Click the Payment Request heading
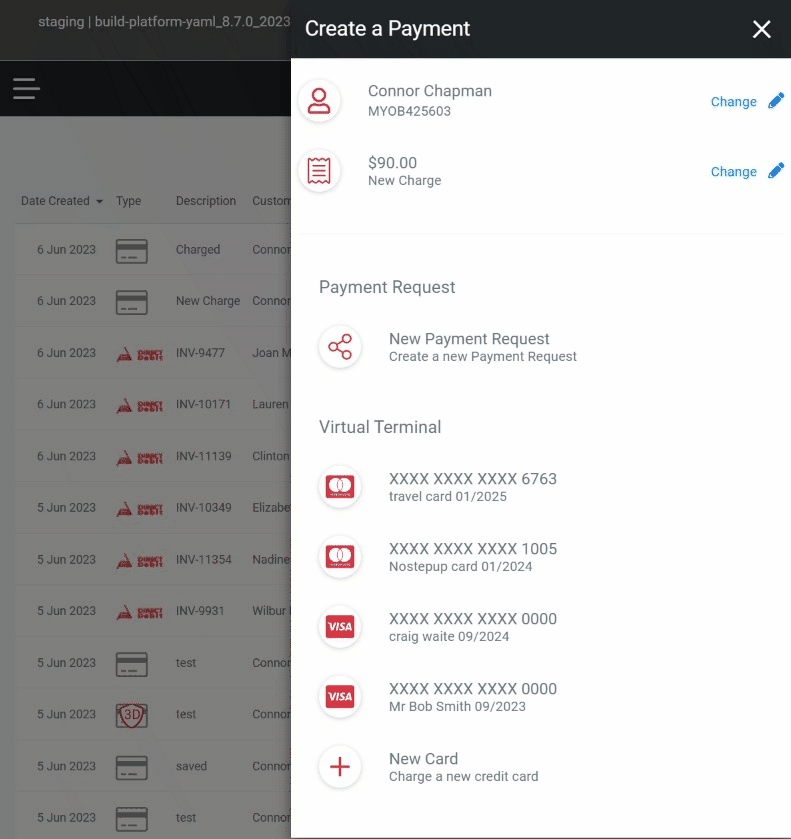 click(387, 287)
